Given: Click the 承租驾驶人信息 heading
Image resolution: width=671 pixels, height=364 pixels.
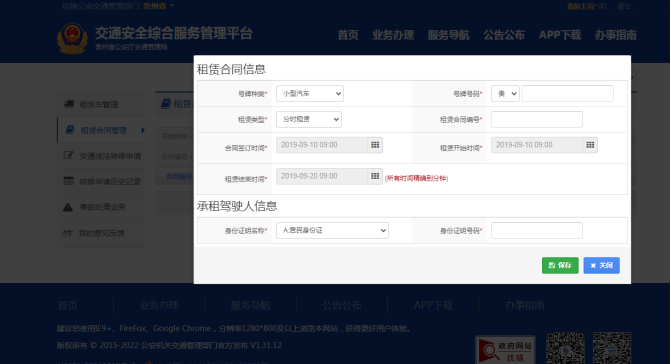Looking at the screenshot, I should pos(237,206).
